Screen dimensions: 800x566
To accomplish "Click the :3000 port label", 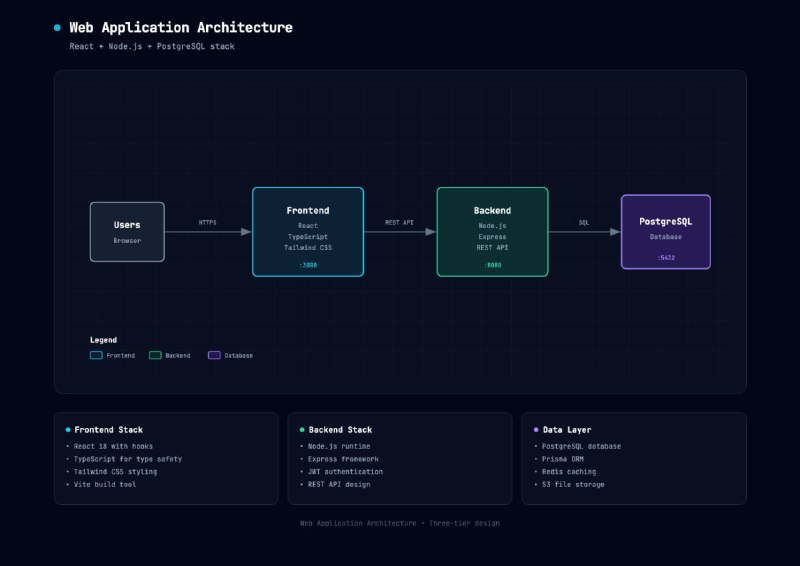I will [307, 265].
